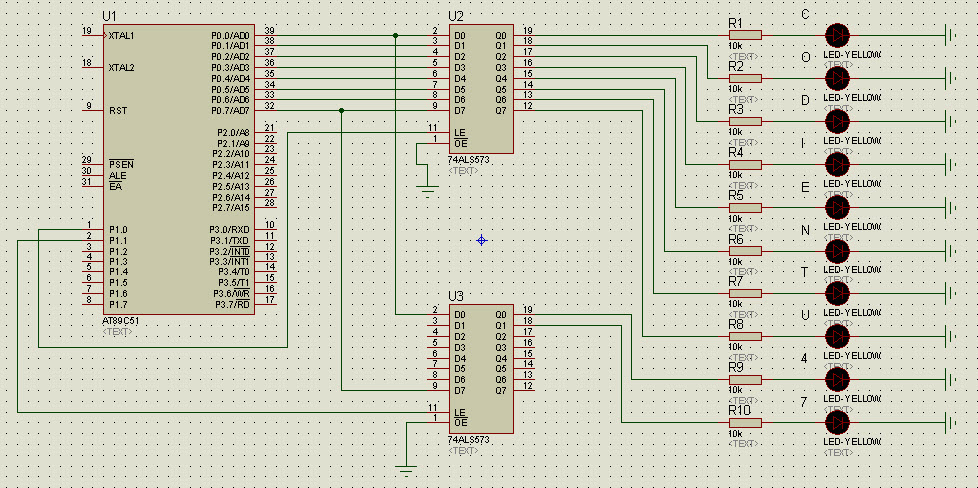Select resistor R7

tap(745, 293)
